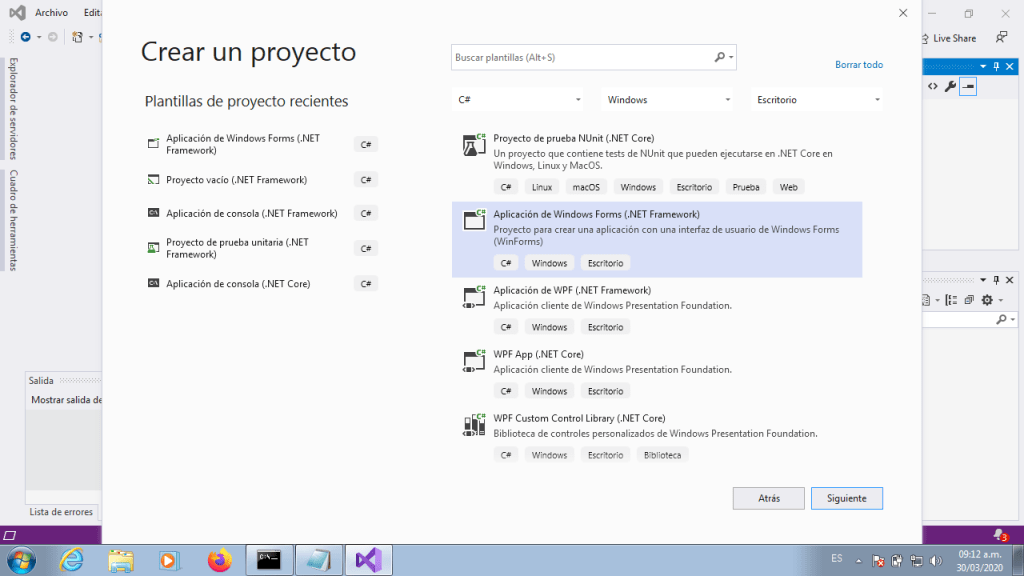Click the WPF App (.NET Core) template icon
The image size is (1024, 576).
[x=474, y=361]
